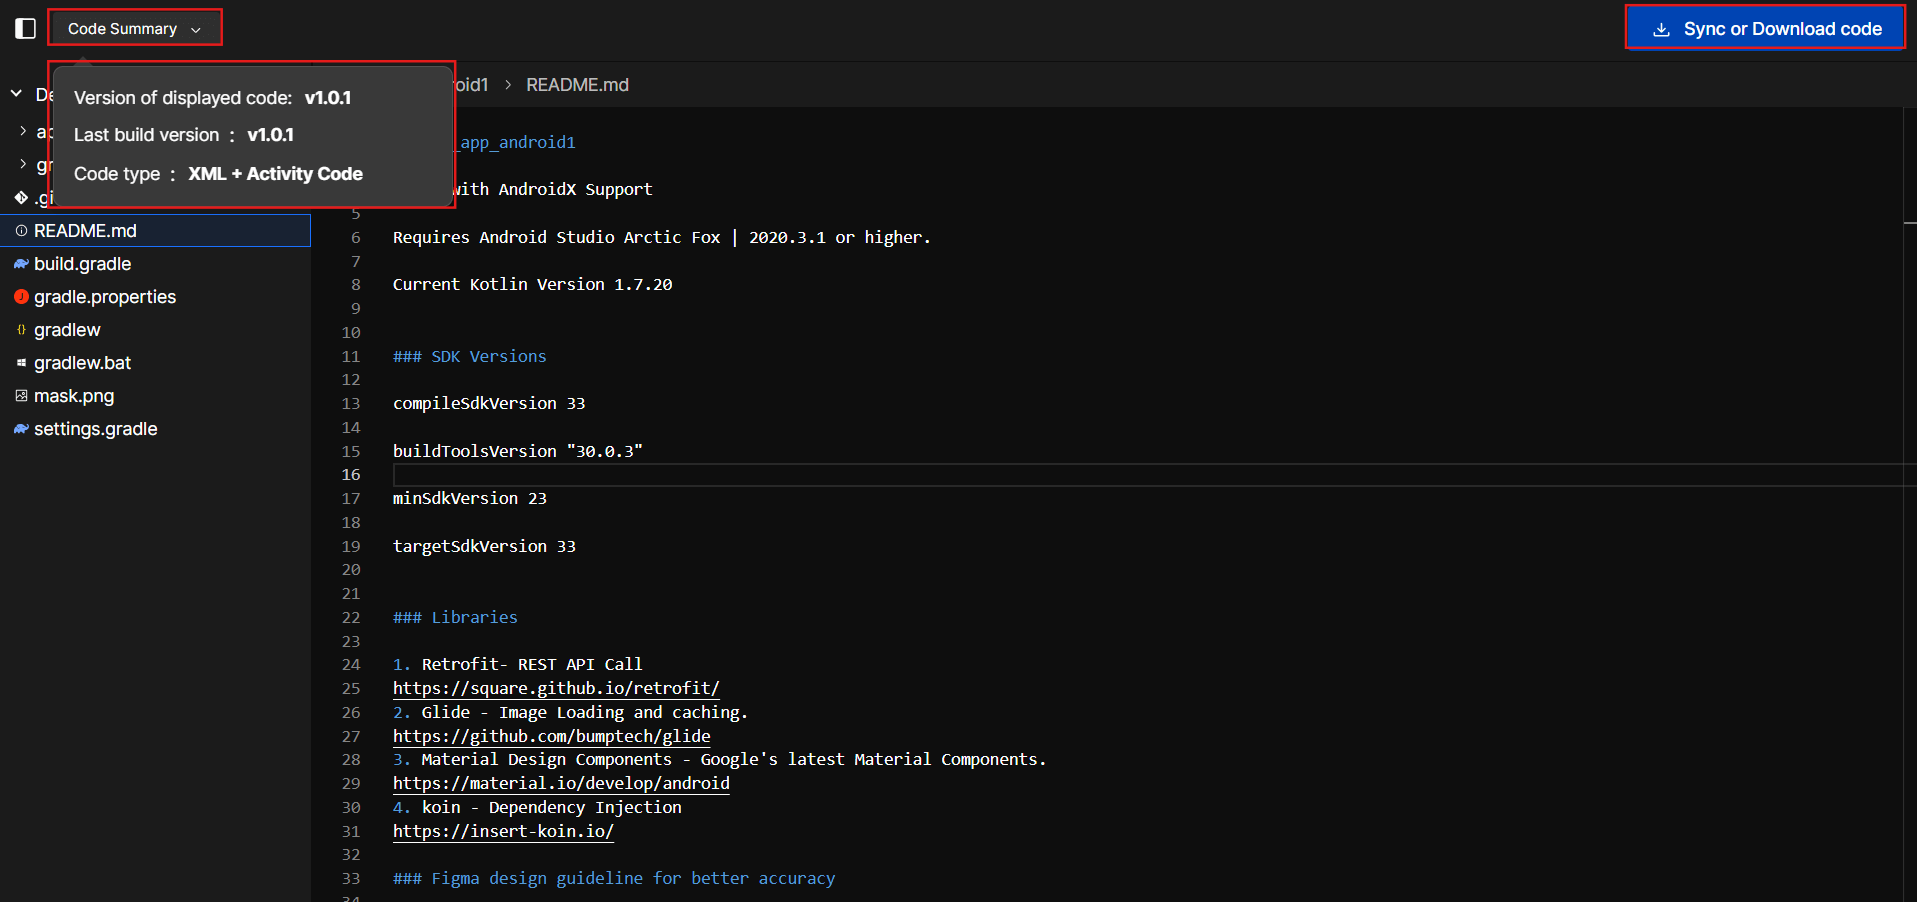The width and height of the screenshot is (1917, 902).
Task: Collapse the root project folder chevron
Action: (x=16, y=94)
